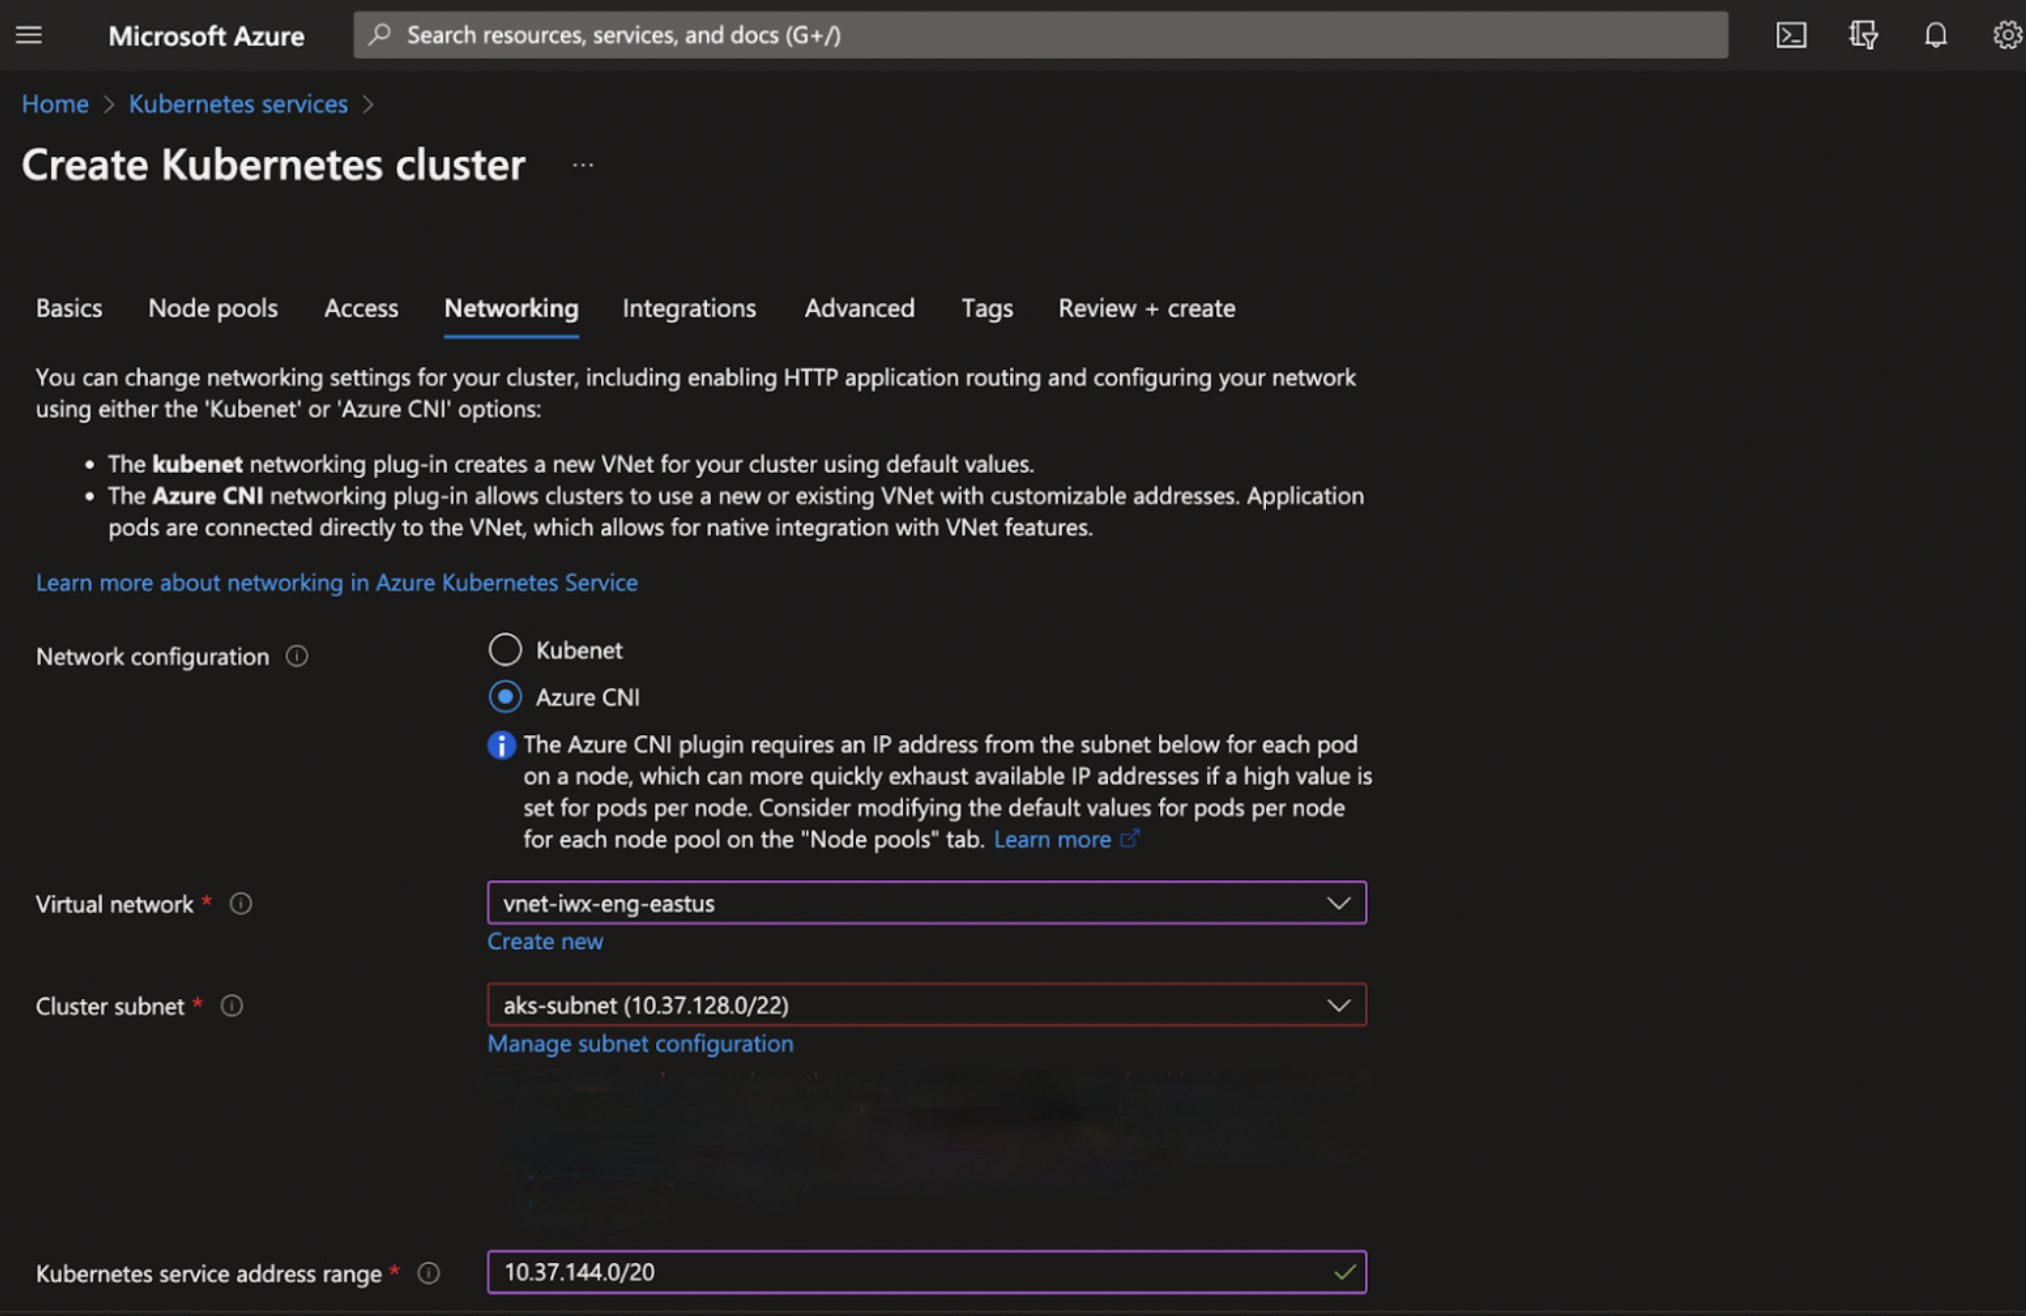Click the Virtual network field label
This screenshot has width=2026, height=1316.
tap(115, 904)
